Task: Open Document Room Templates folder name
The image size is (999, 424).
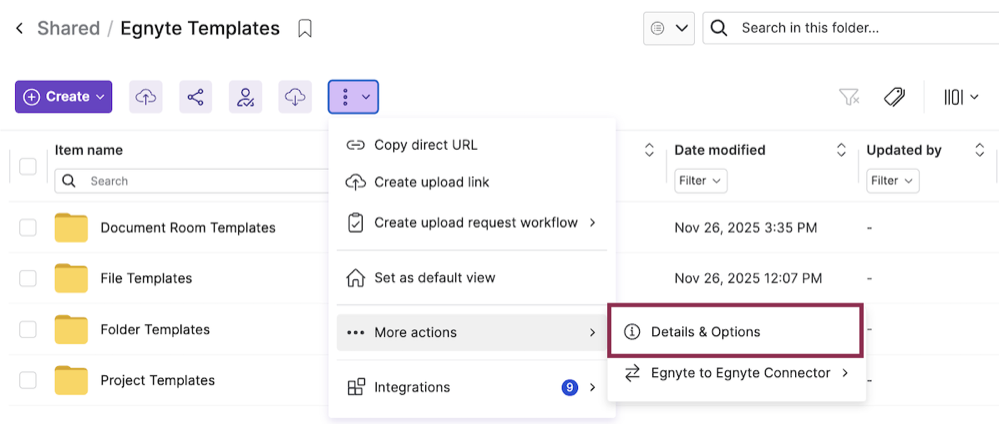Action: 188,228
